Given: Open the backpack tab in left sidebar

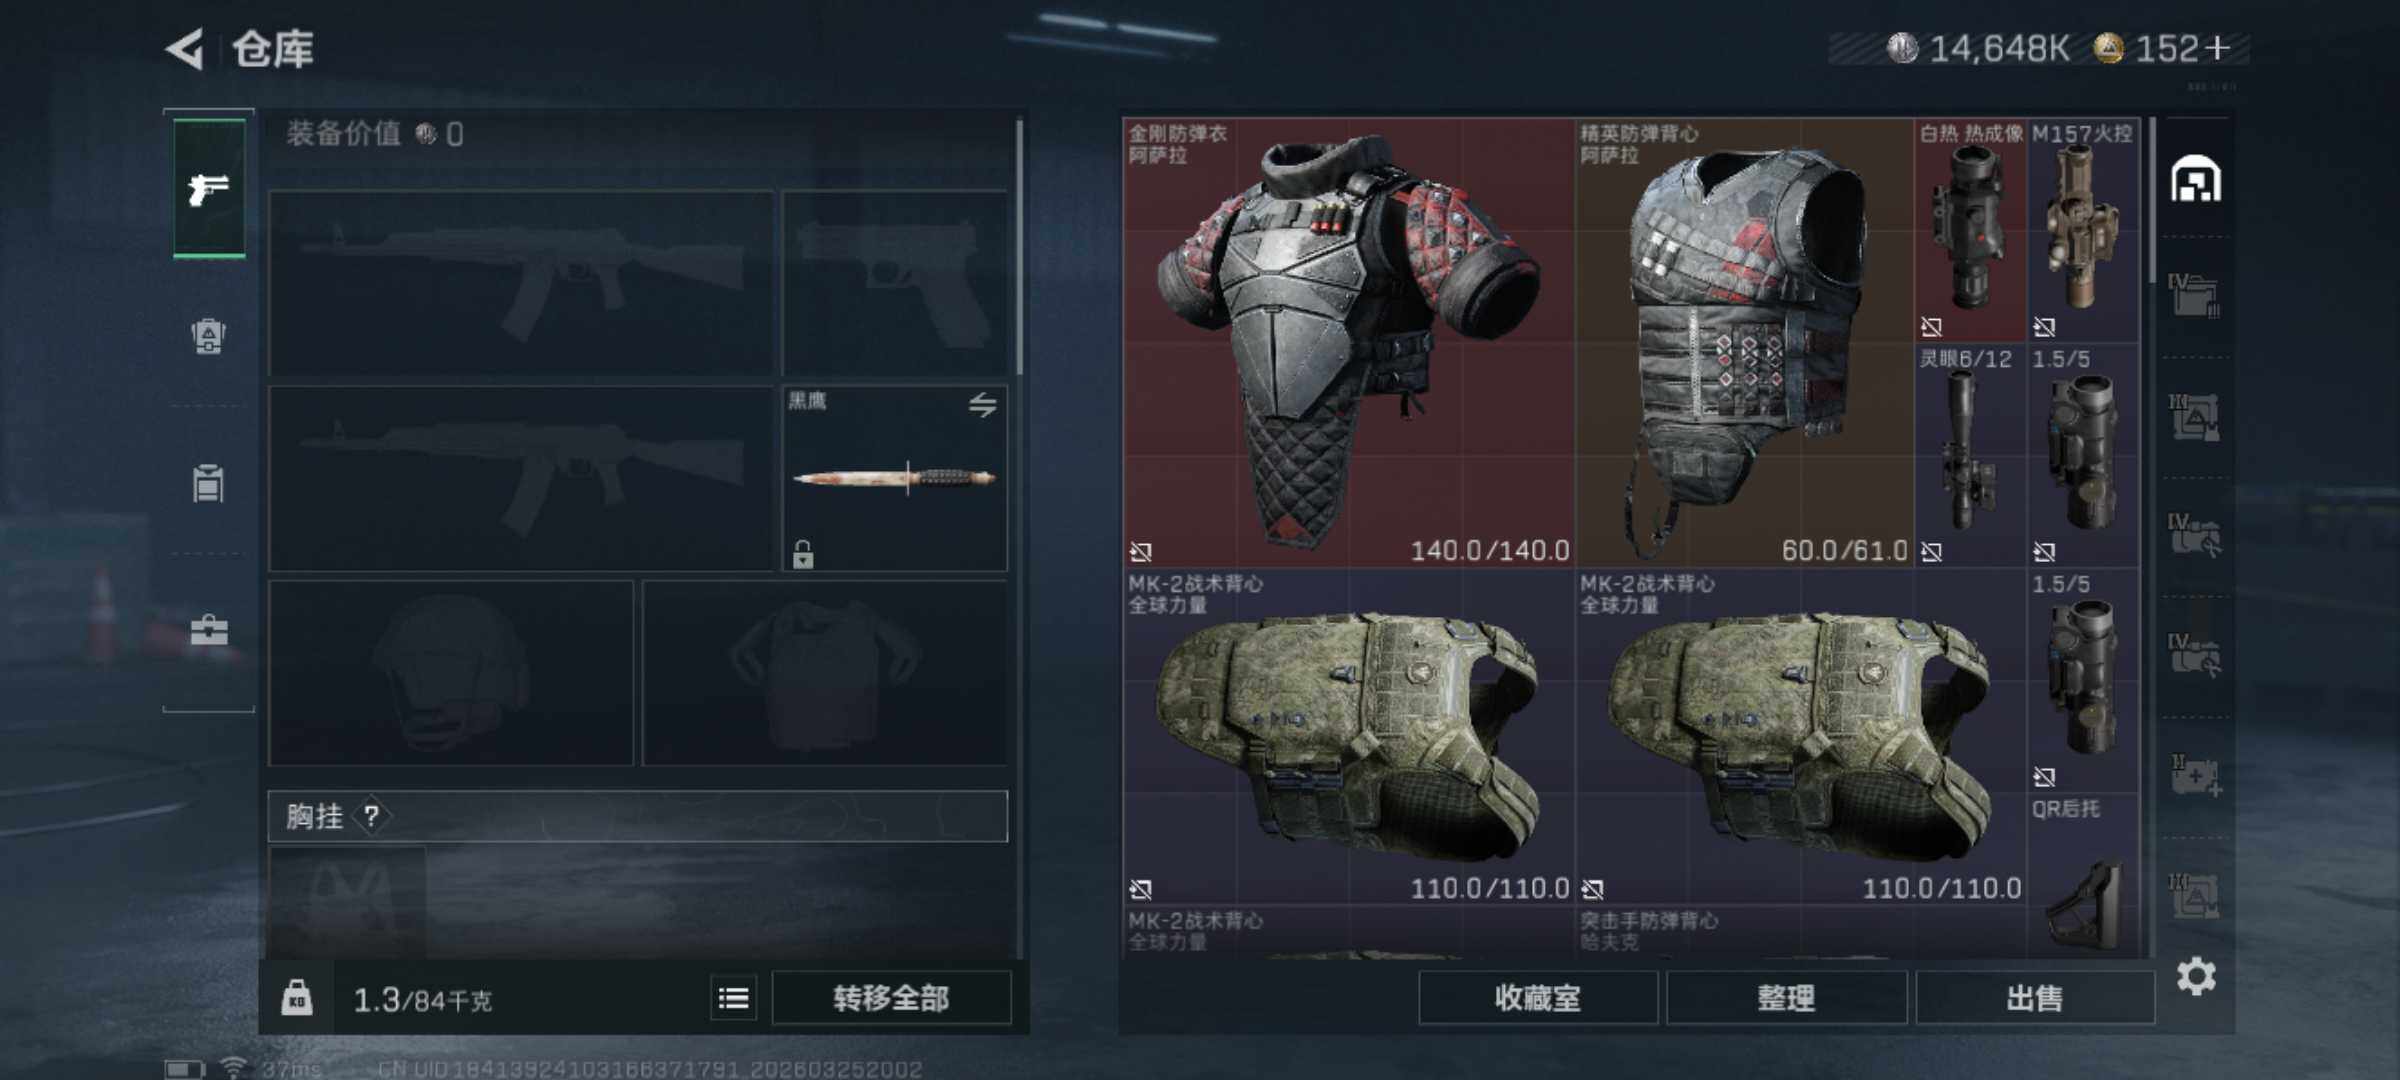Looking at the screenshot, I should point(208,335).
